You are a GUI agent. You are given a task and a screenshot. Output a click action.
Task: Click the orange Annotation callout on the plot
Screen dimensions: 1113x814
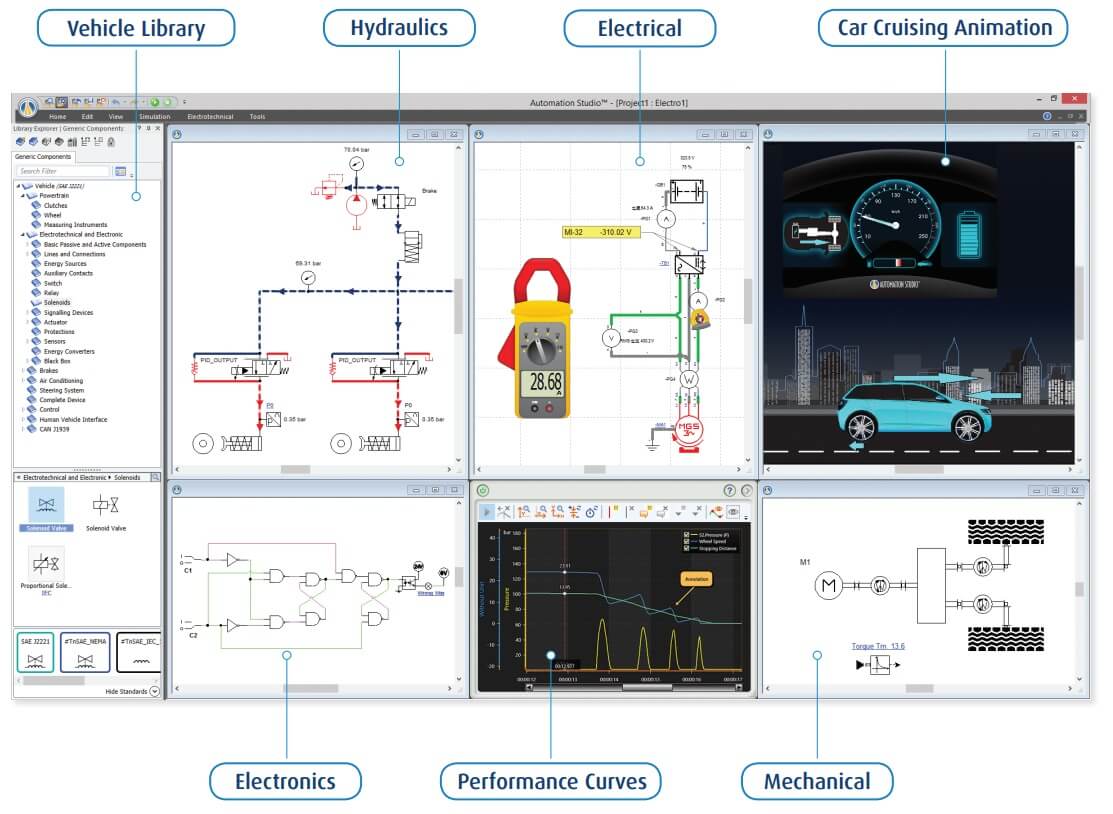tap(696, 579)
